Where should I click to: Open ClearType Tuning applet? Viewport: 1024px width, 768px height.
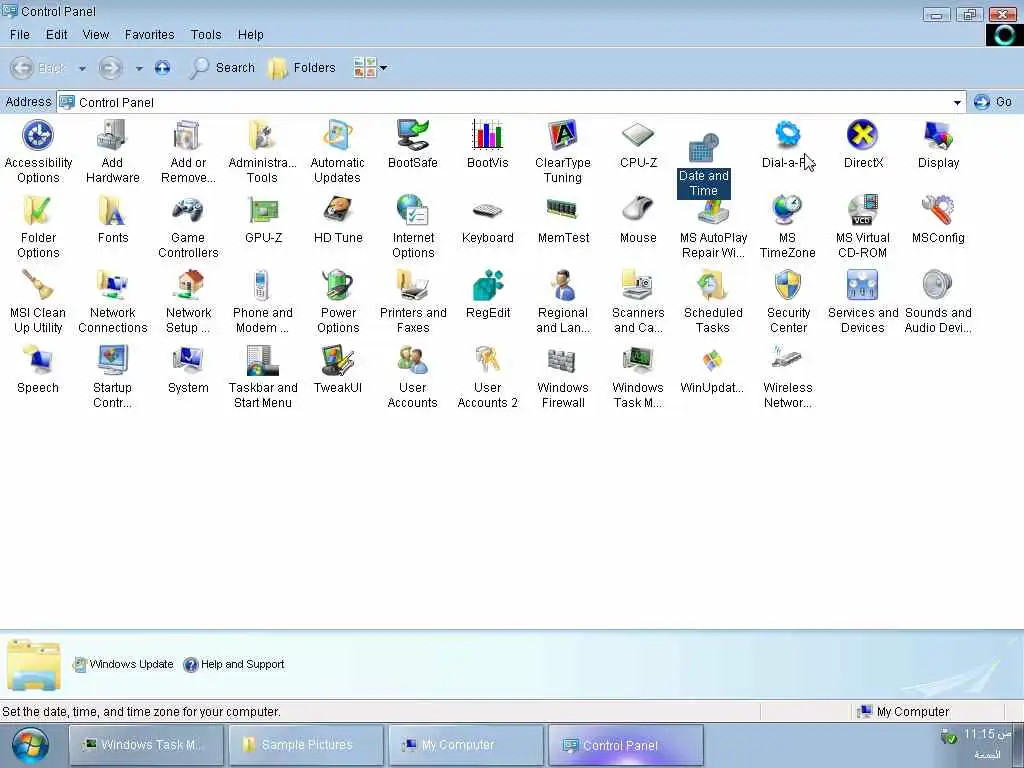(563, 152)
